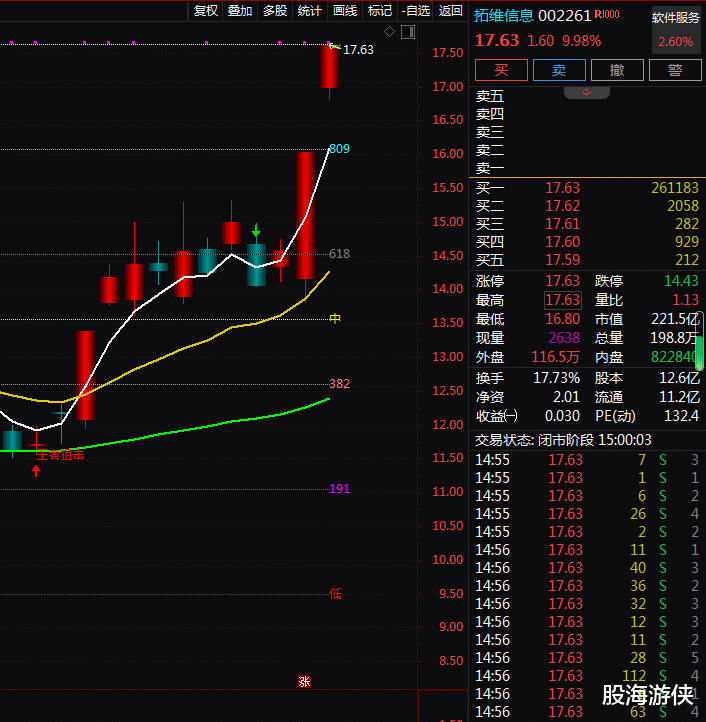This screenshot has width=706, height=722.
Task: Click the 15.00 price axis label
Action: point(448,221)
